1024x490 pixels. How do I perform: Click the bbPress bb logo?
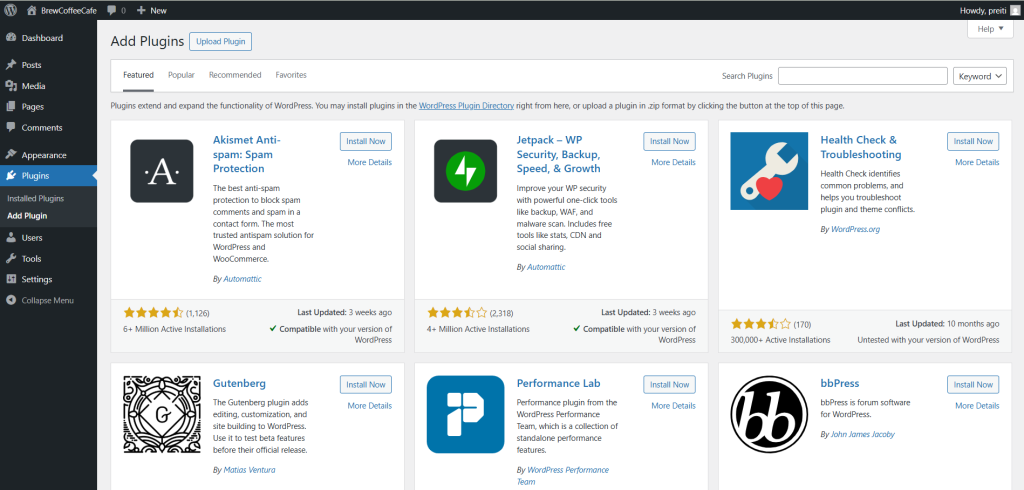coord(769,415)
